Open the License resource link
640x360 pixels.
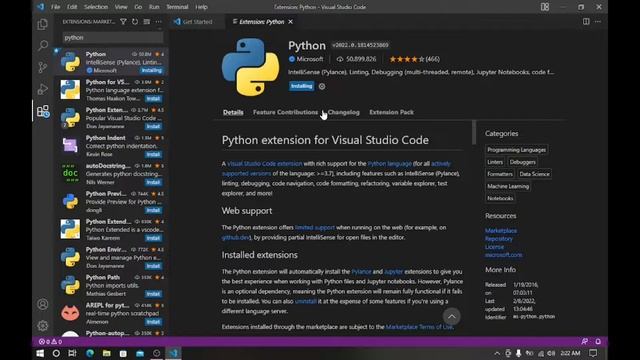(494, 247)
